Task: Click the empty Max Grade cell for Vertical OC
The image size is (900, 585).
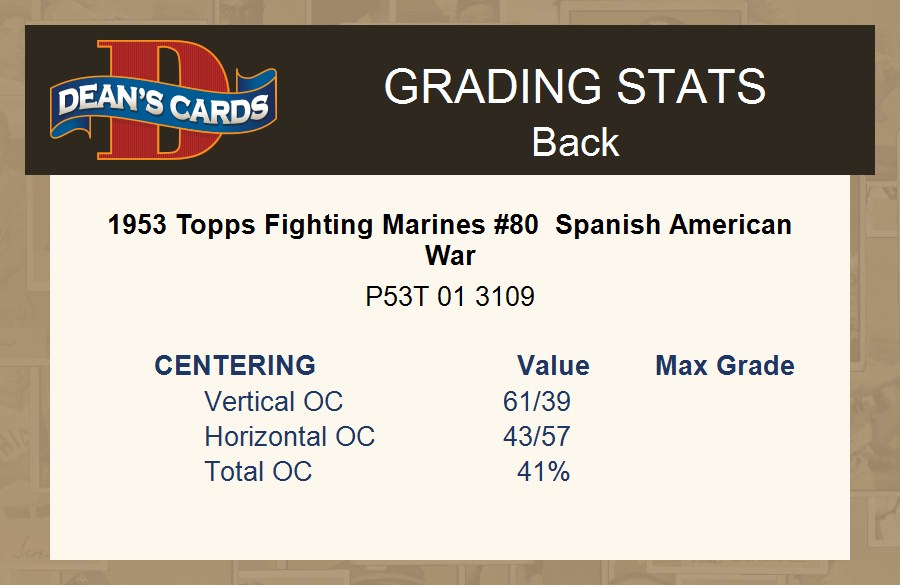Action: 725,402
